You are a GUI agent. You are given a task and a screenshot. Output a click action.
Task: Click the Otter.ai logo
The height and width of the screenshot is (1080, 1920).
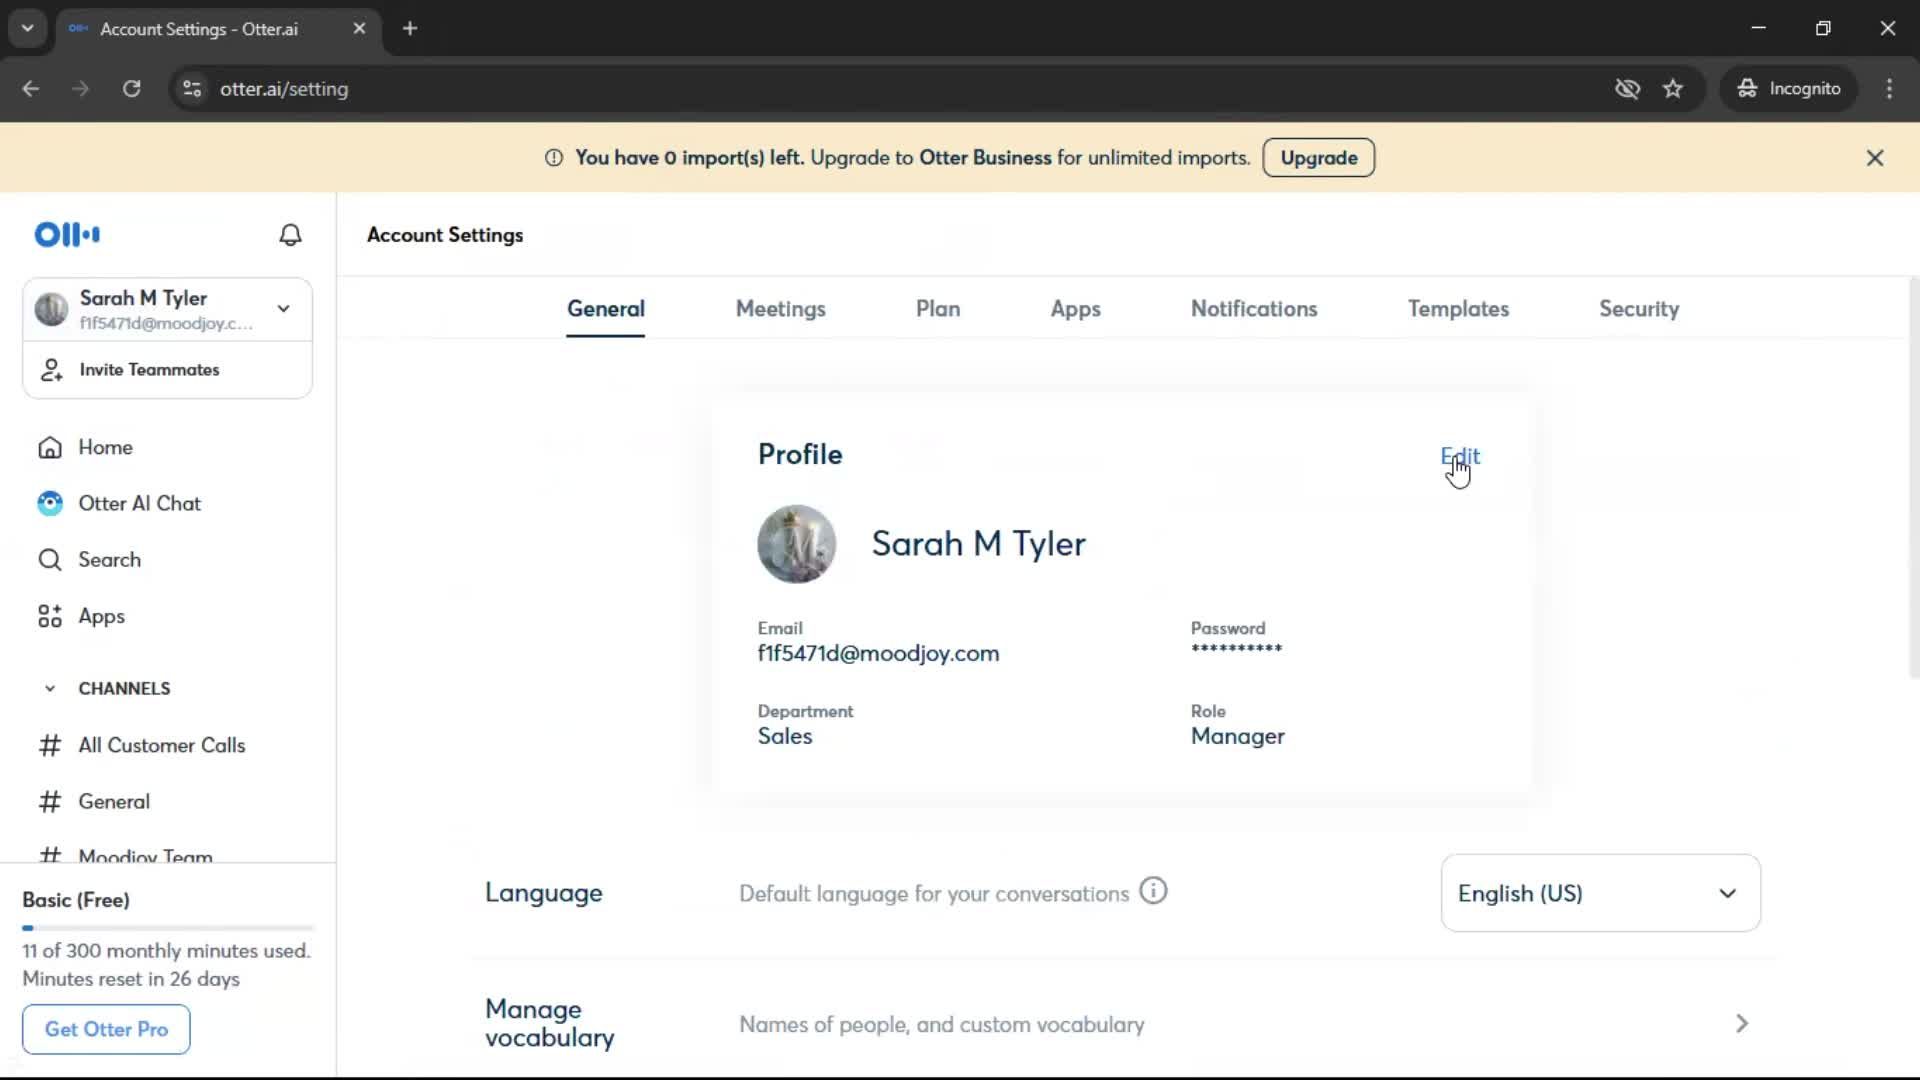point(67,235)
